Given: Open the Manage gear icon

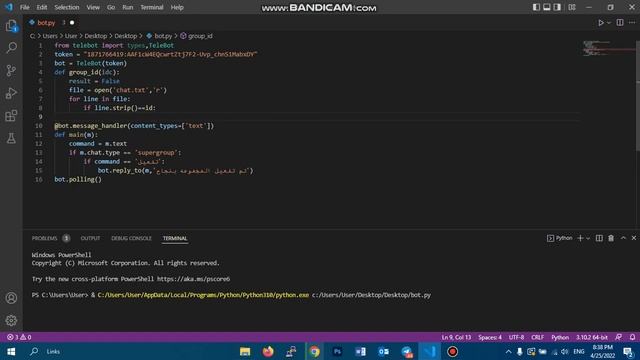Looking at the screenshot, I should pyautogui.click(x=11, y=320).
